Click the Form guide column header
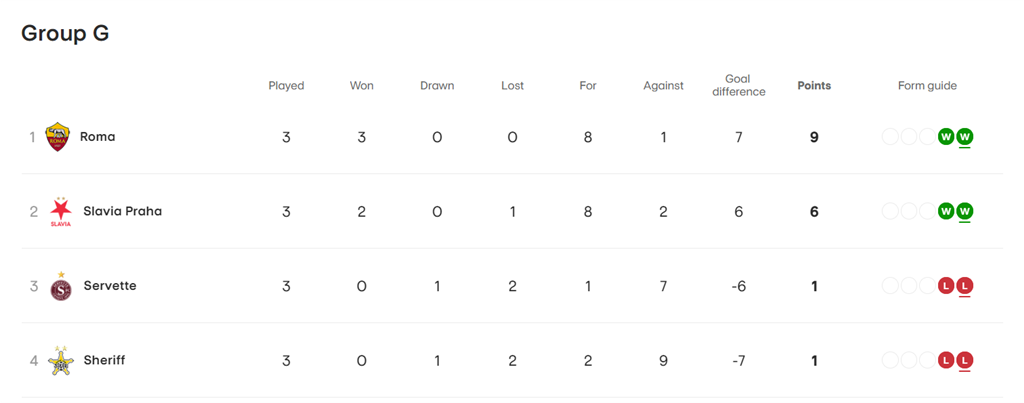The image size is (1024, 403). coord(927,86)
